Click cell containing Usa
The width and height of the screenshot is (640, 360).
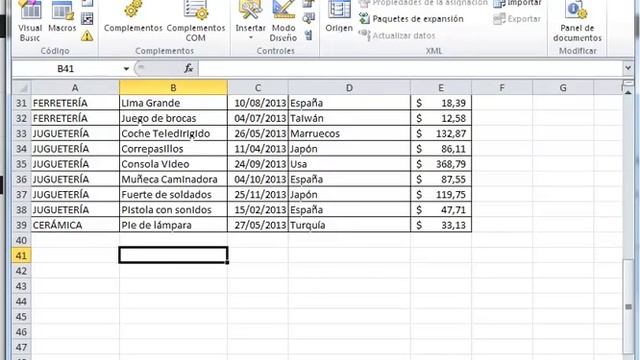(x=349, y=164)
